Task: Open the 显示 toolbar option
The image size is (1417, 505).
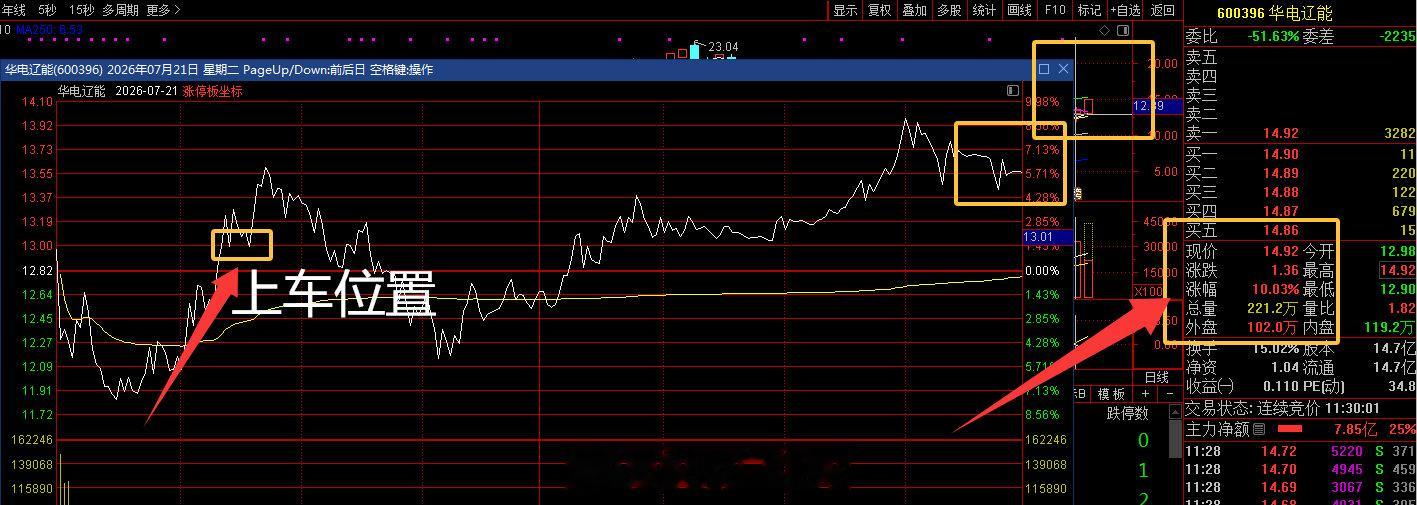Action: pyautogui.click(x=845, y=10)
